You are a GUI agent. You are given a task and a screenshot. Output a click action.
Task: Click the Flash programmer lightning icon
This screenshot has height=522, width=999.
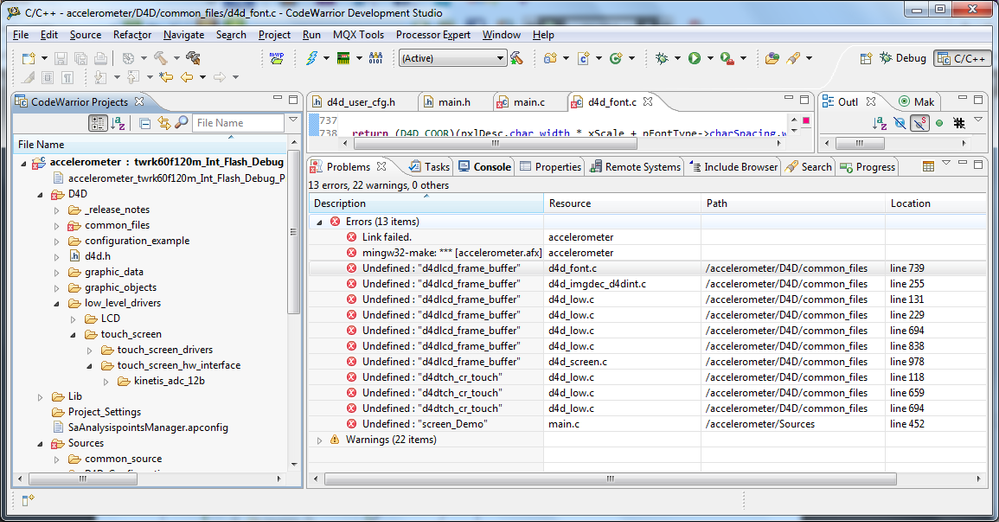pos(311,58)
